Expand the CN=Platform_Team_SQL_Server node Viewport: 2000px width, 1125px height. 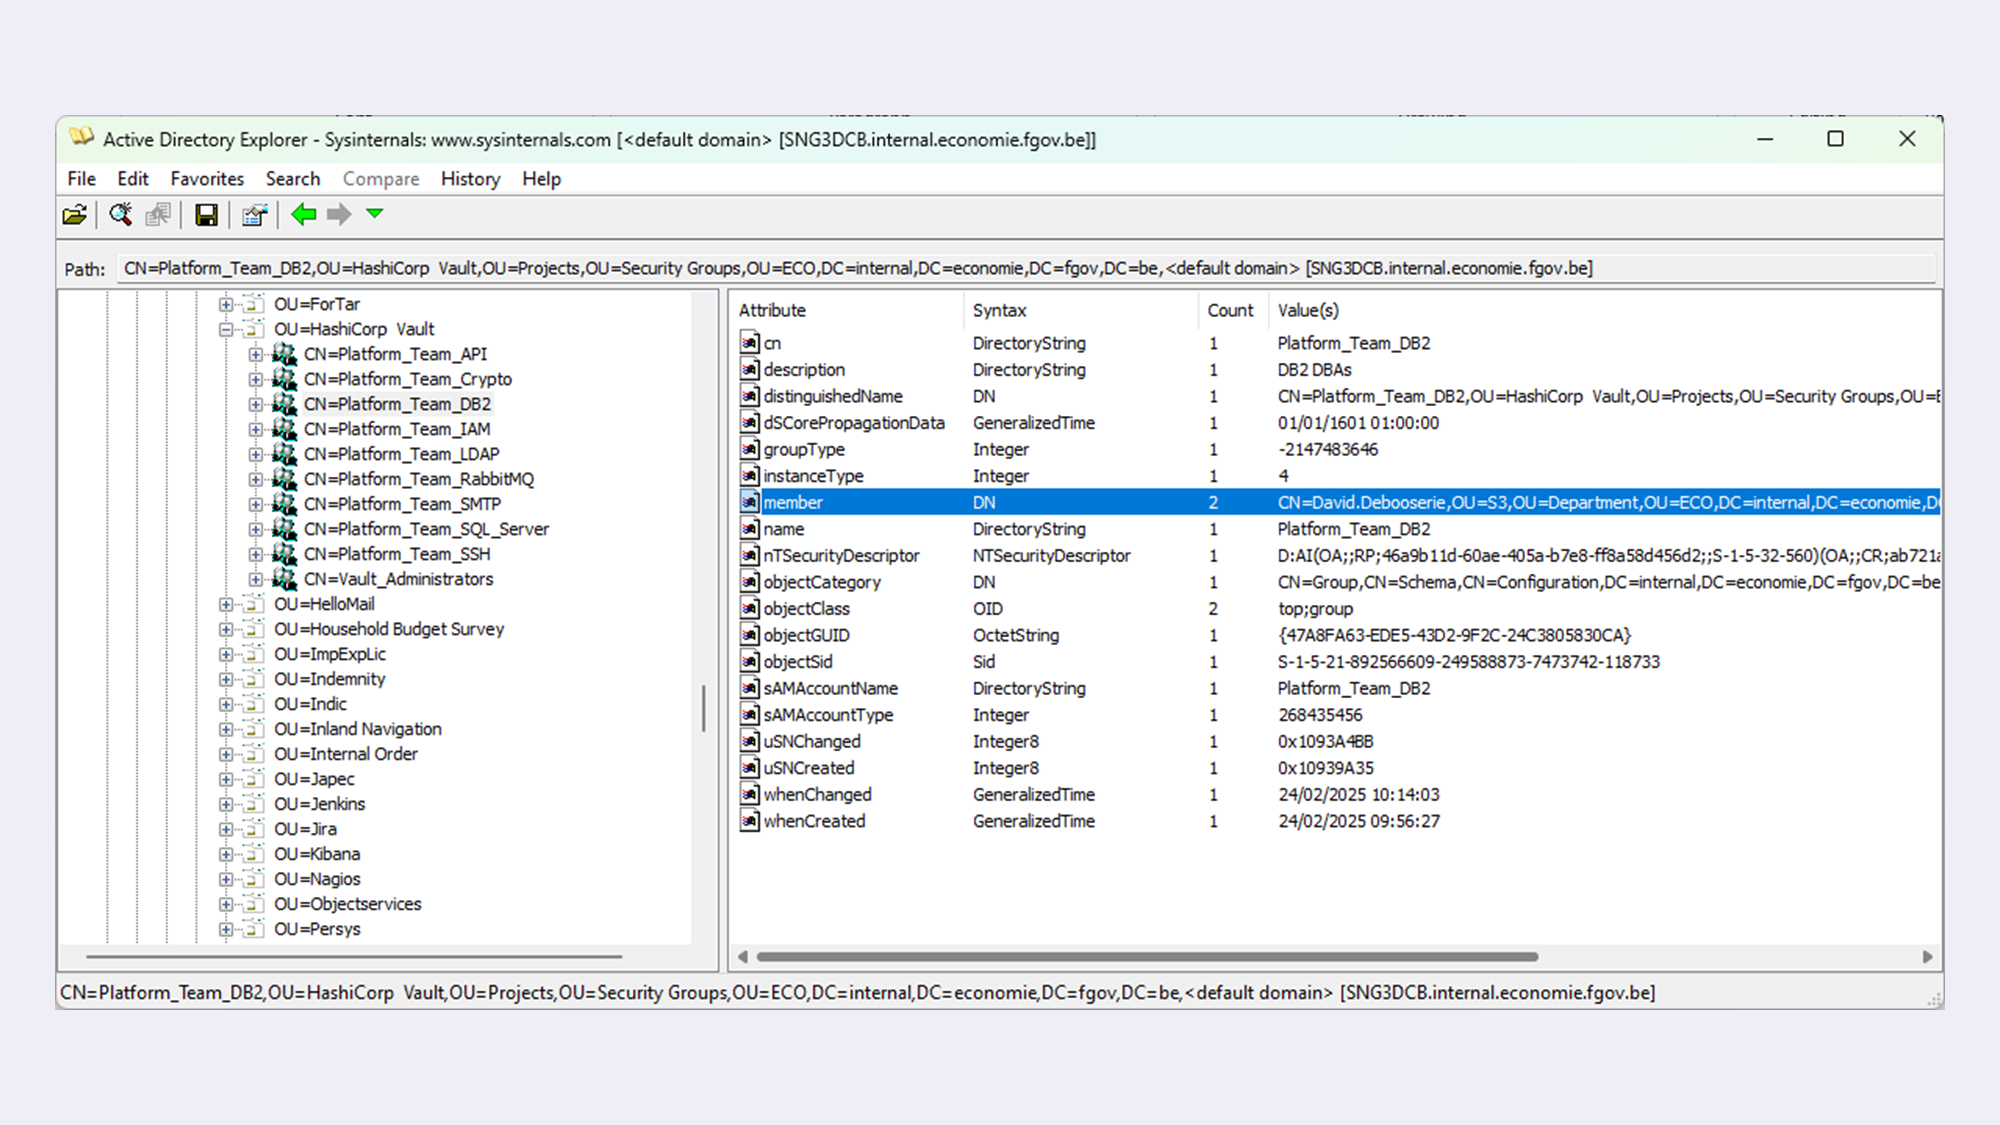pyautogui.click(x=256, y=529)
